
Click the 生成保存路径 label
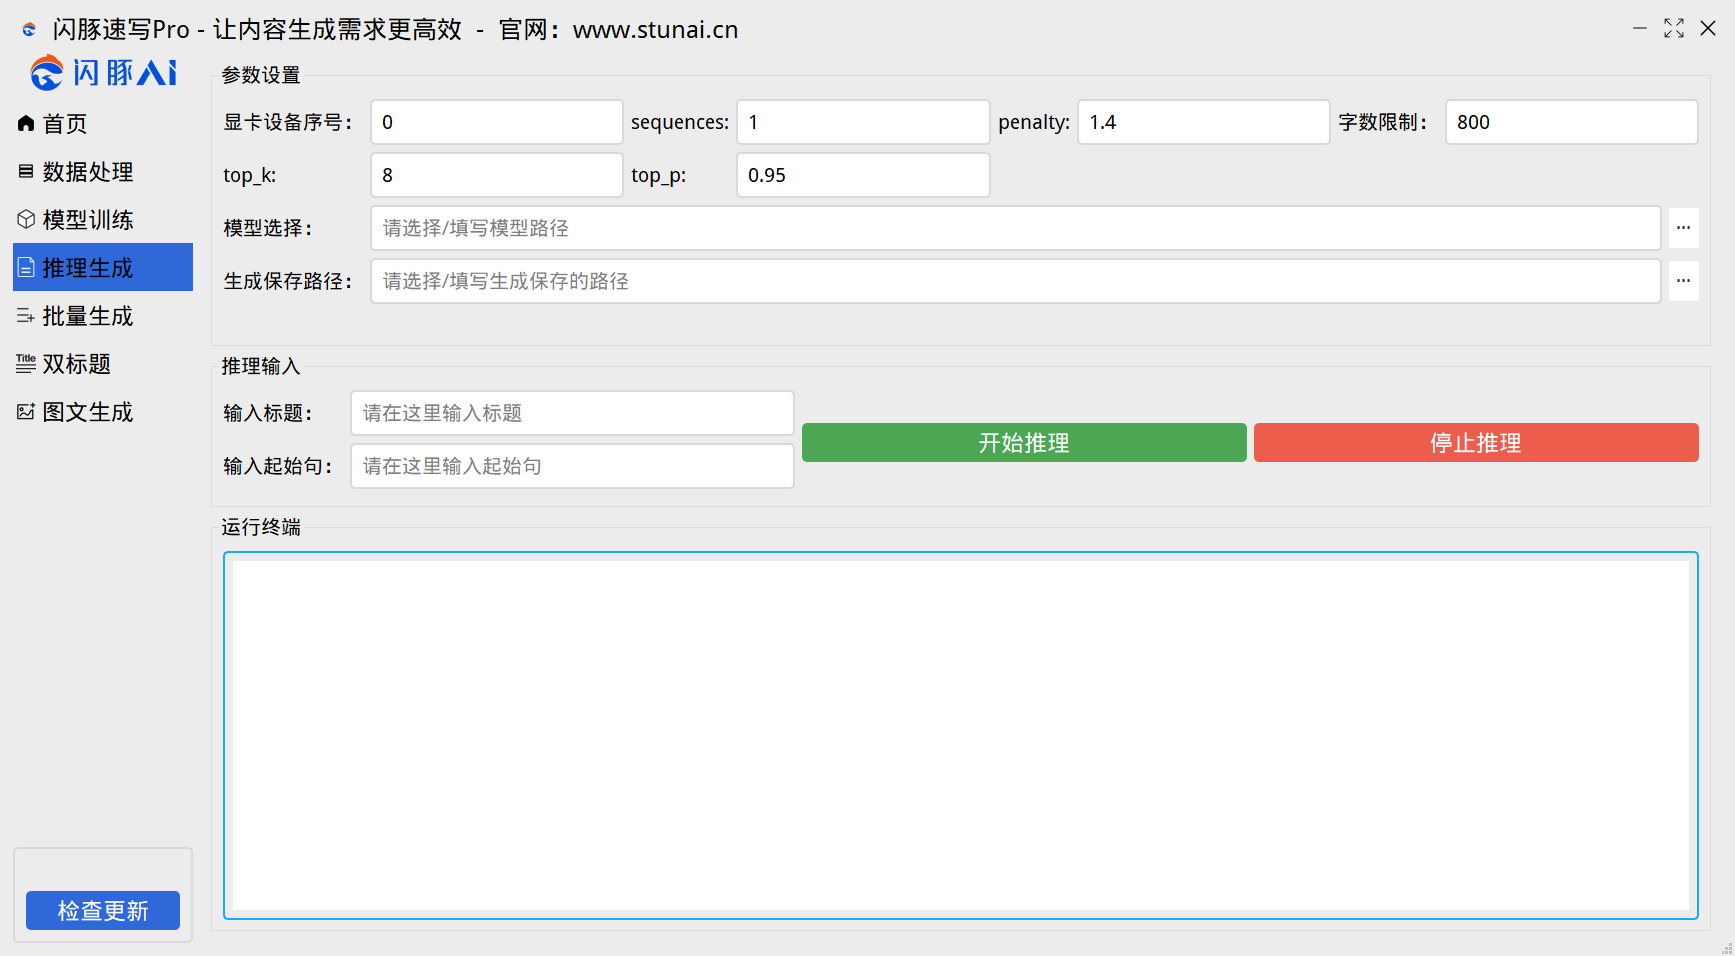tap(288, 281)
